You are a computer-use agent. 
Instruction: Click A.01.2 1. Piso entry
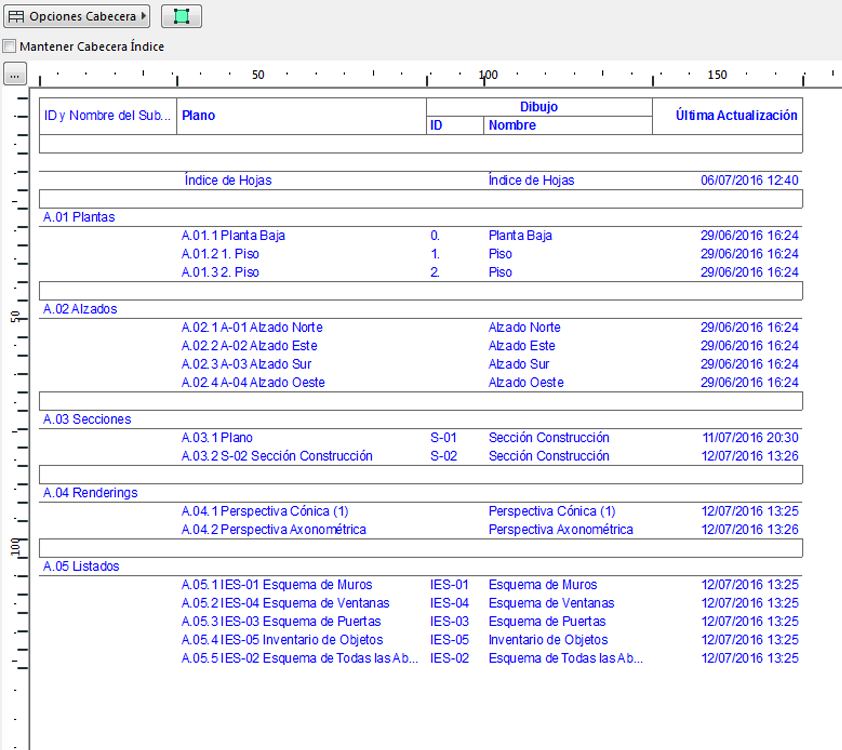click(x=220, y=253)
